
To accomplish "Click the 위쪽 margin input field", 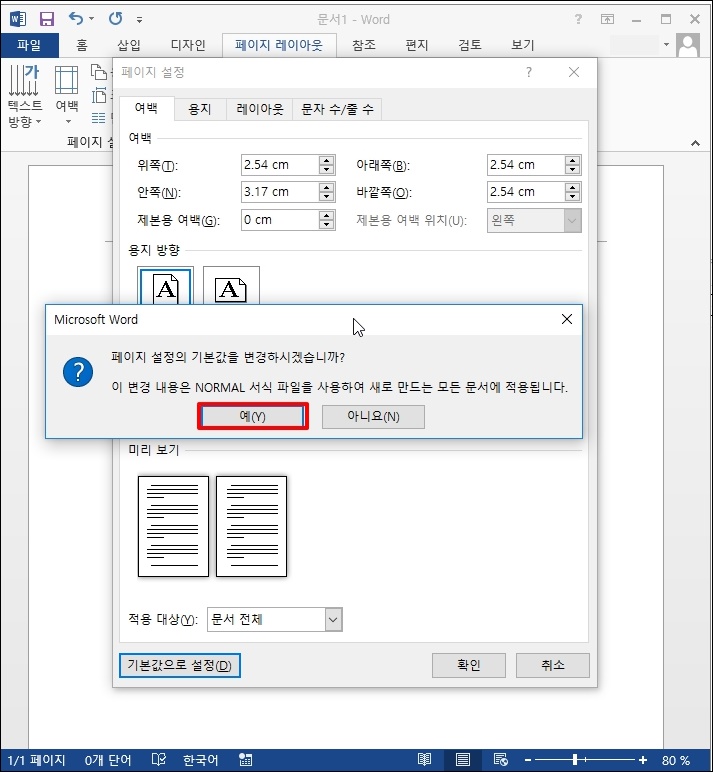I will (x=280, y=165).
